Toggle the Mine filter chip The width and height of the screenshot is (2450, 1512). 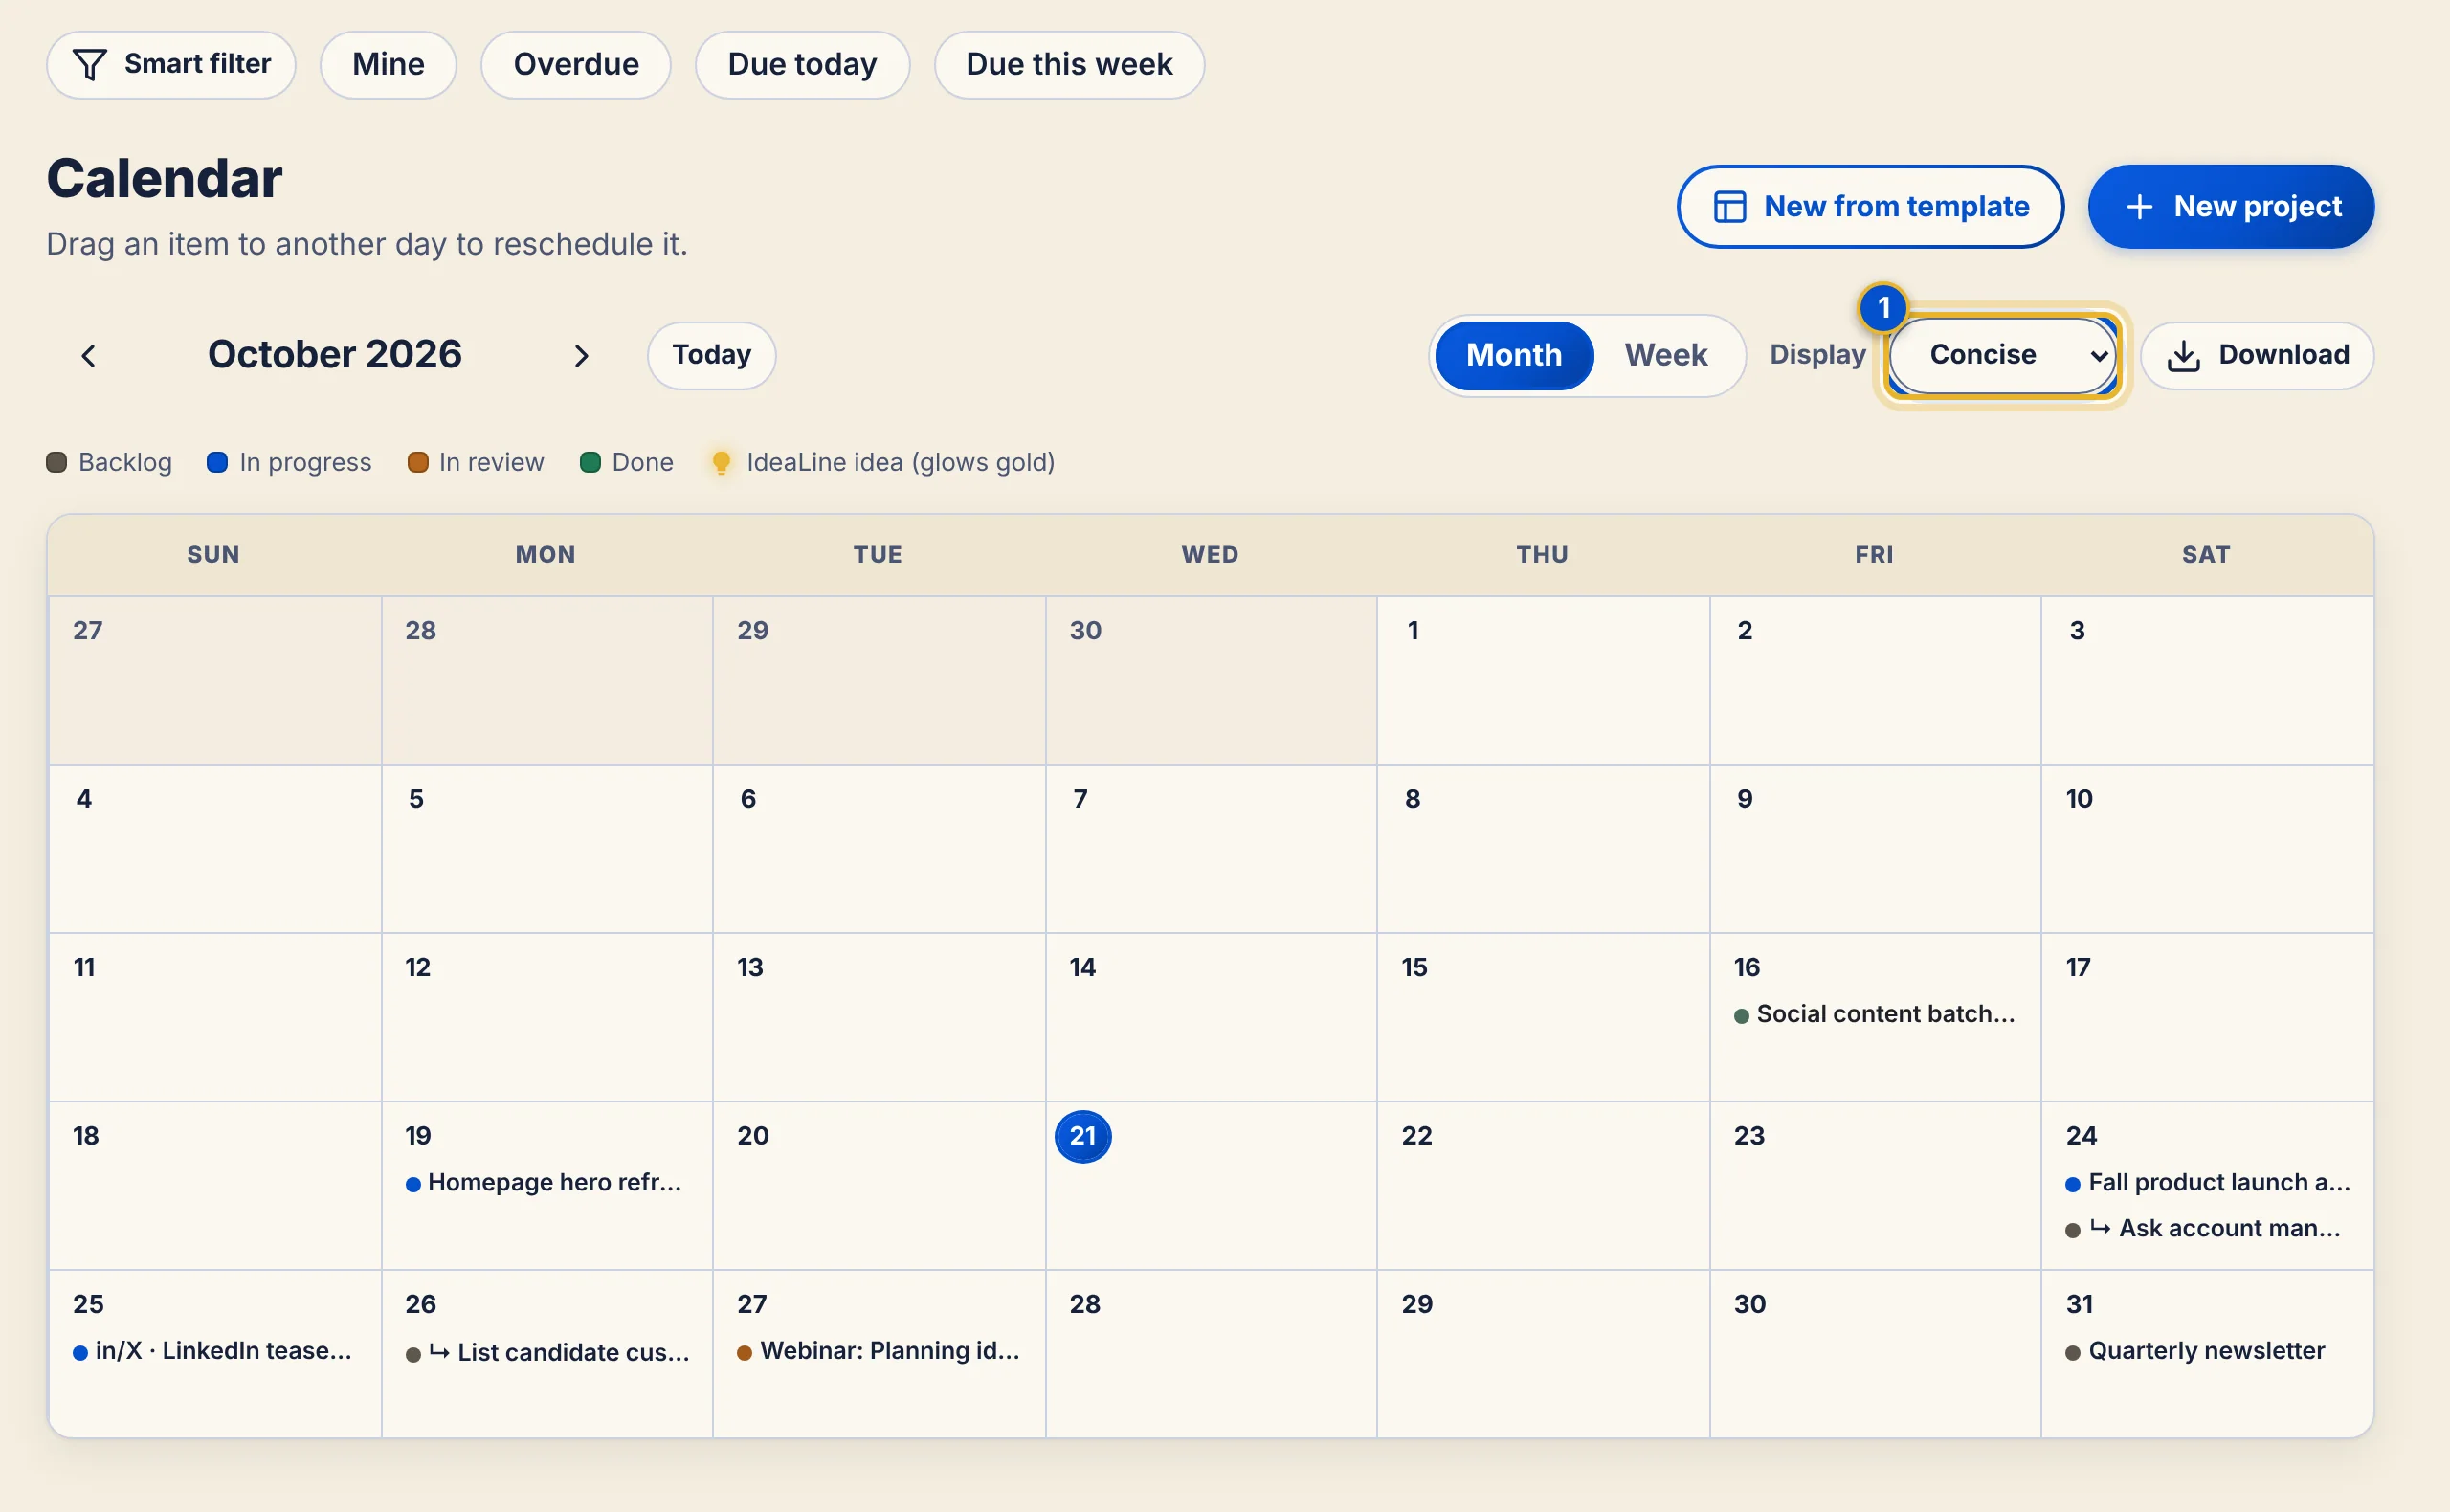388,65
